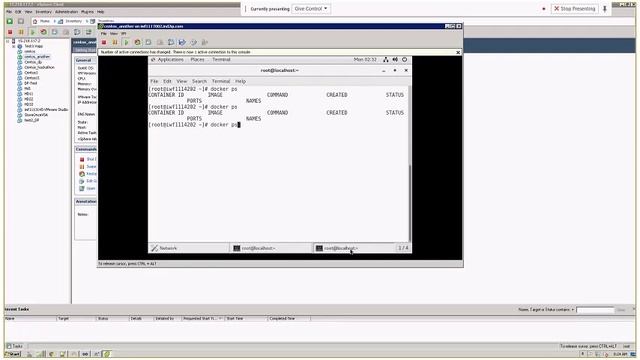
Task: Click the Recent Tasks filter input field
Action: pyautogui.click(x=595, y=310)
